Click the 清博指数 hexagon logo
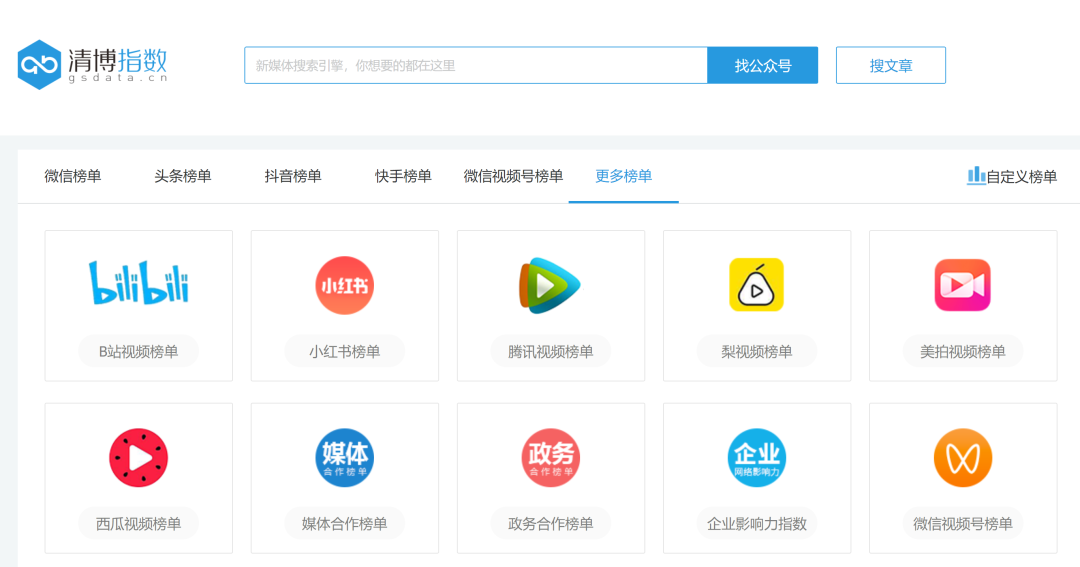This screenshot has width=1080, height=567. click(x=39, y=65)
